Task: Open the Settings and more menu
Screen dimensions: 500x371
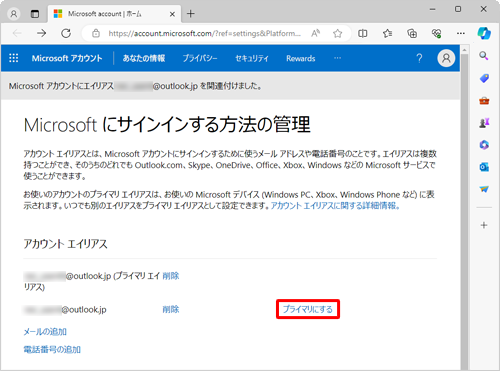Action: click(461, 33)
